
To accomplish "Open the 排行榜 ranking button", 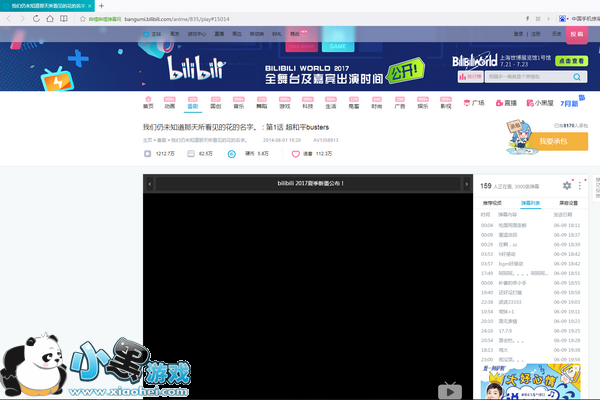I will 471,77.
